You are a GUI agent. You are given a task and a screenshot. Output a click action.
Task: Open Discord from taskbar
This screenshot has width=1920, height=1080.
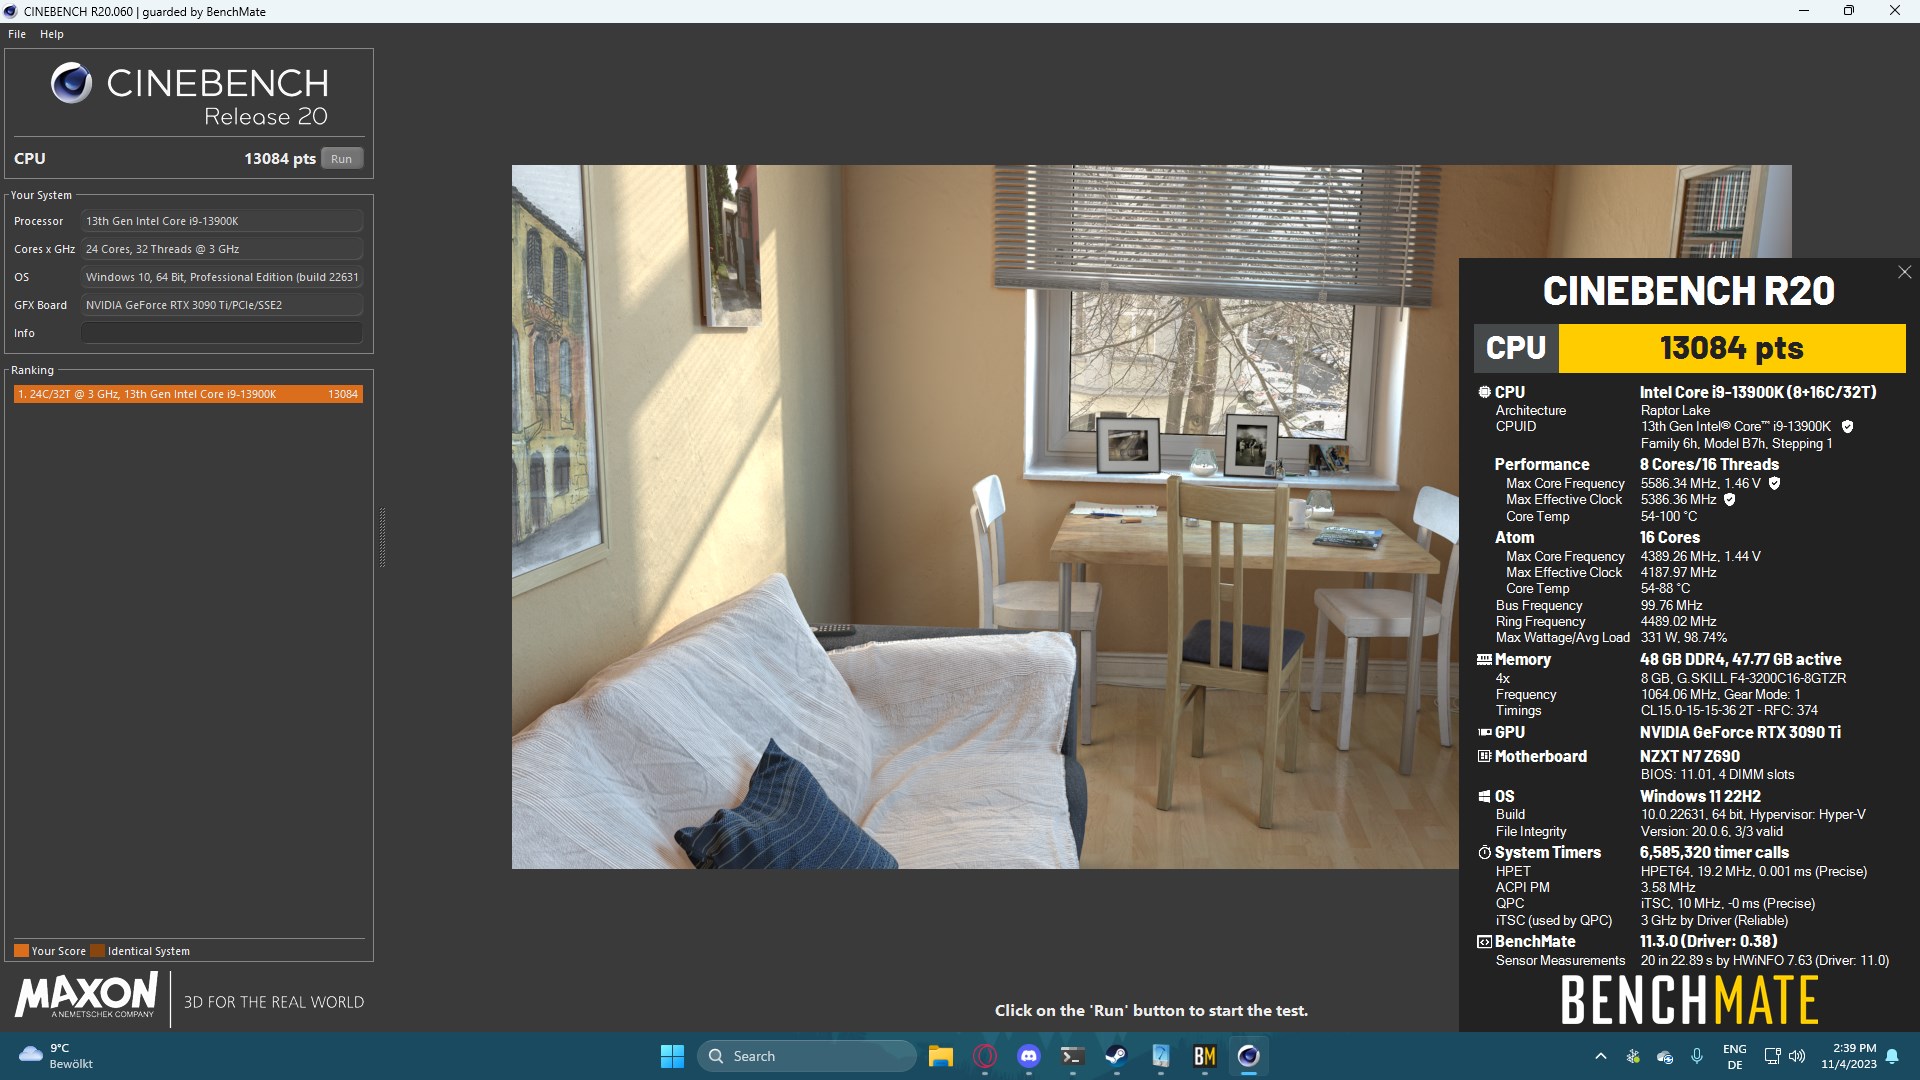tap(1028, 1056)
